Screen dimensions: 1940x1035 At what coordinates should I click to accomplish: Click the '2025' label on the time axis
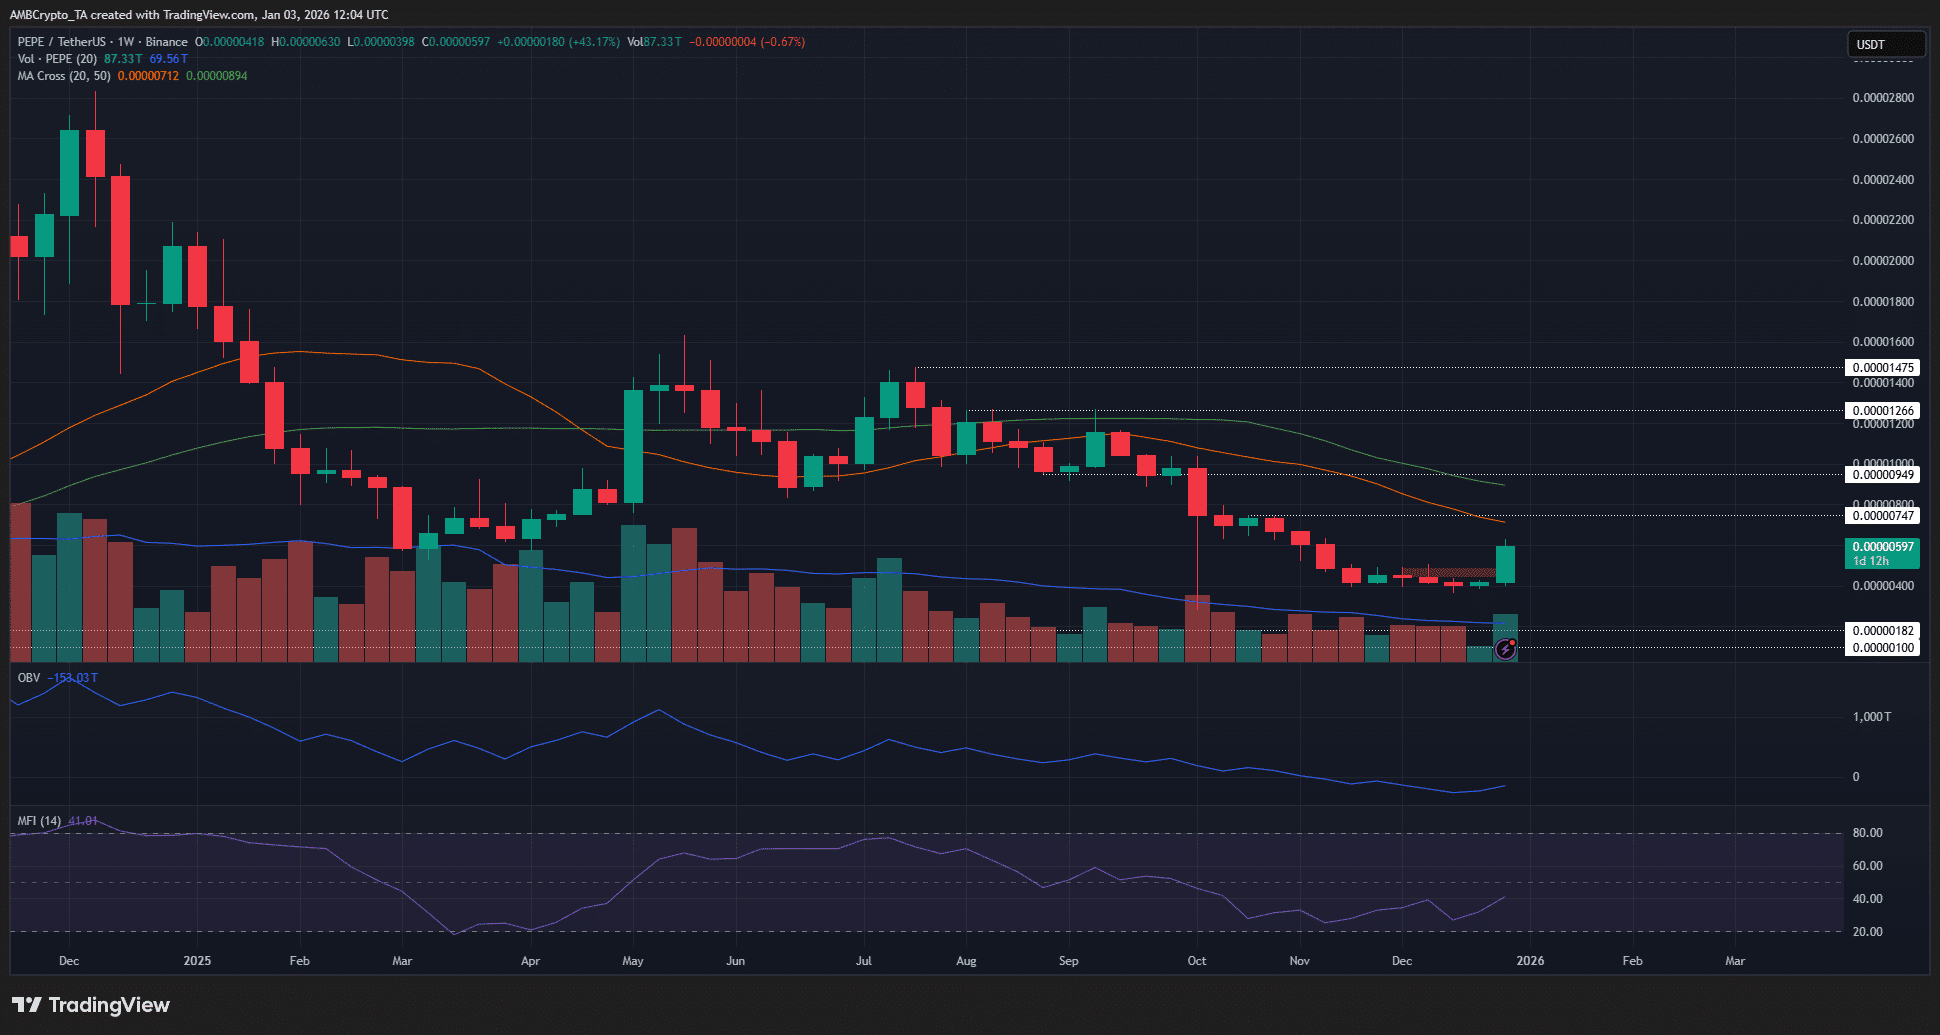tap(197, 960)
